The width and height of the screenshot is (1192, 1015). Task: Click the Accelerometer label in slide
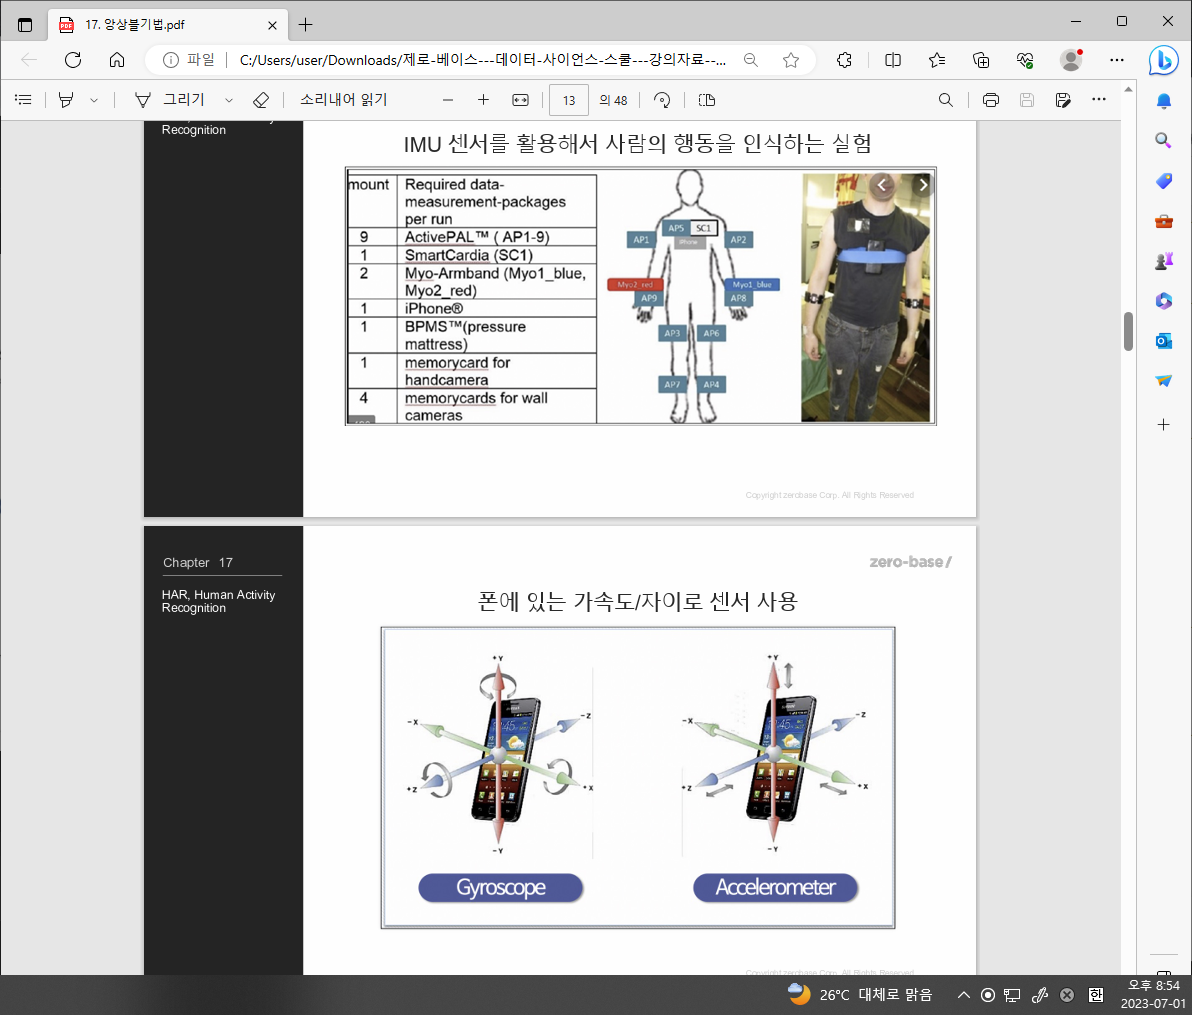pos(775,887)
